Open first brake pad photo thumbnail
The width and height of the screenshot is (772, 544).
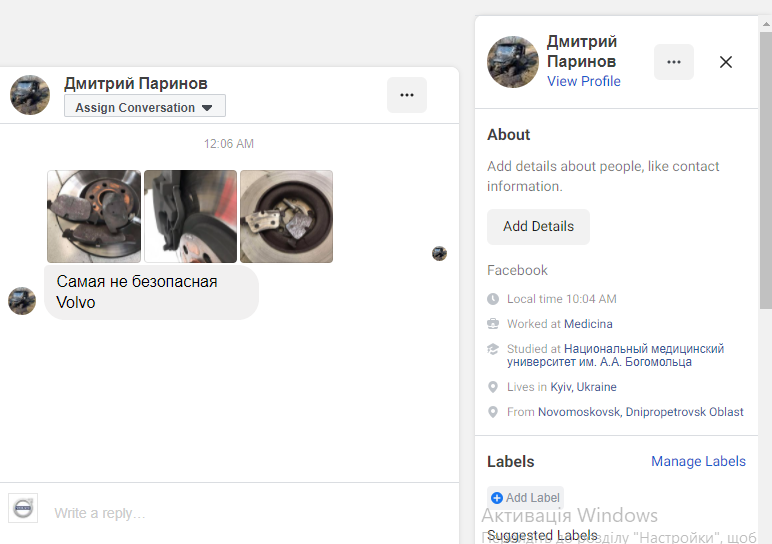click(x=94, y=216)
